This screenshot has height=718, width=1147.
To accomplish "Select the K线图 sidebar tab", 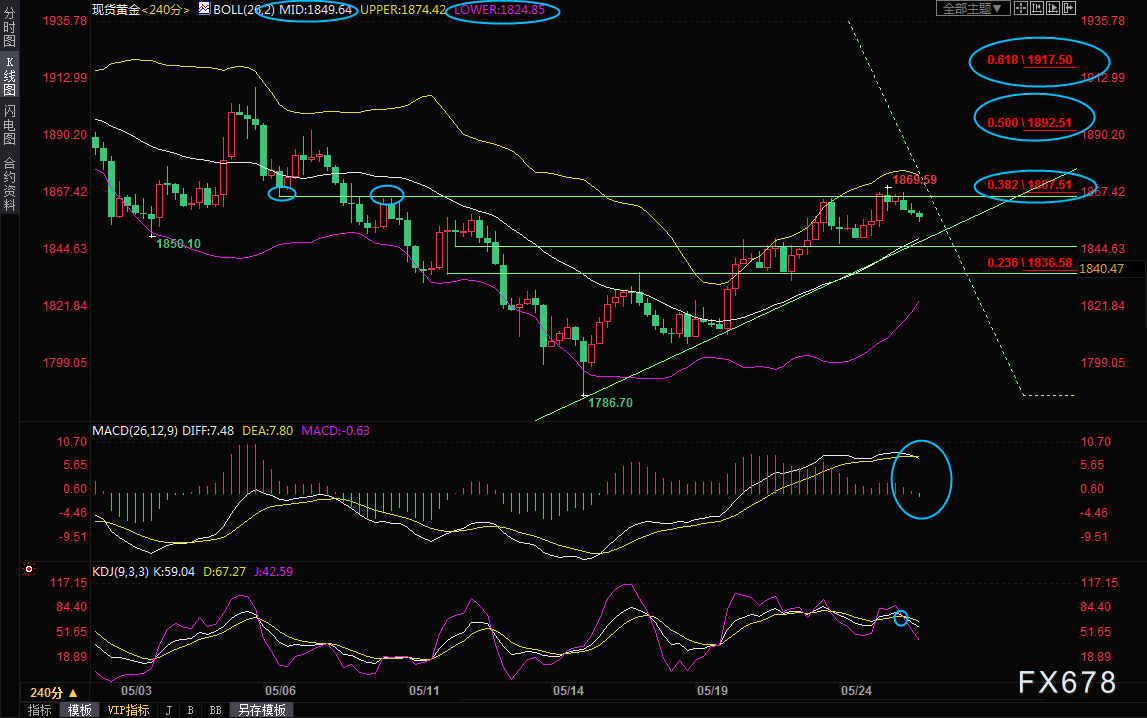I will point(10,75).
